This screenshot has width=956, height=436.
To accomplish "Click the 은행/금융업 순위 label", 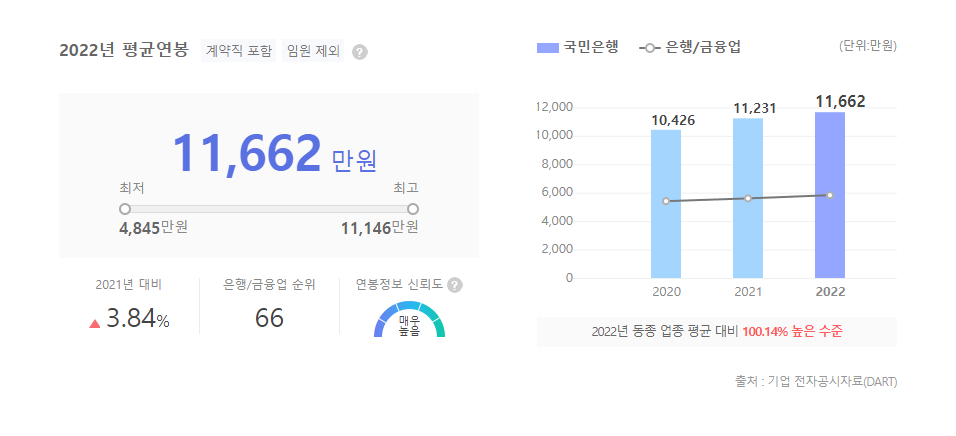I will tap(269, 284).
